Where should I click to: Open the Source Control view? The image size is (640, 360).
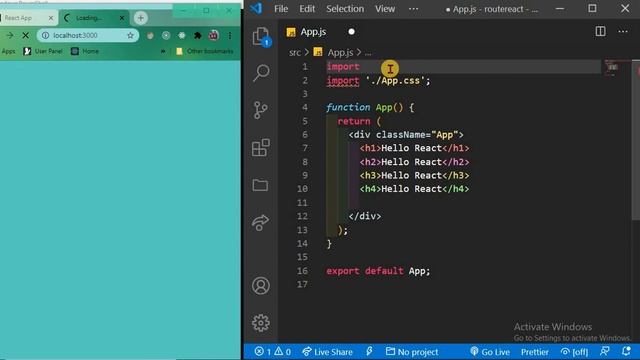pos(260,110)
